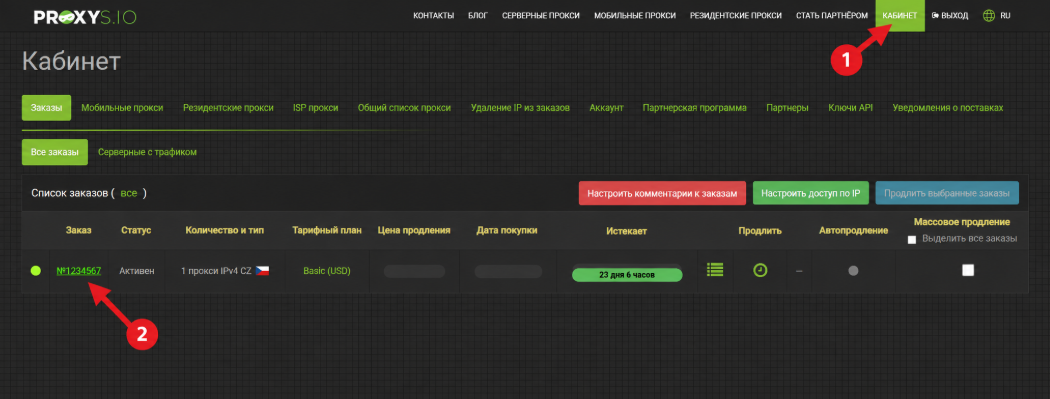The height and width of the screenshot is (399, 1050).
Task: Click the '23 дня 6 часов' progress bar
Action: [627, 274]
